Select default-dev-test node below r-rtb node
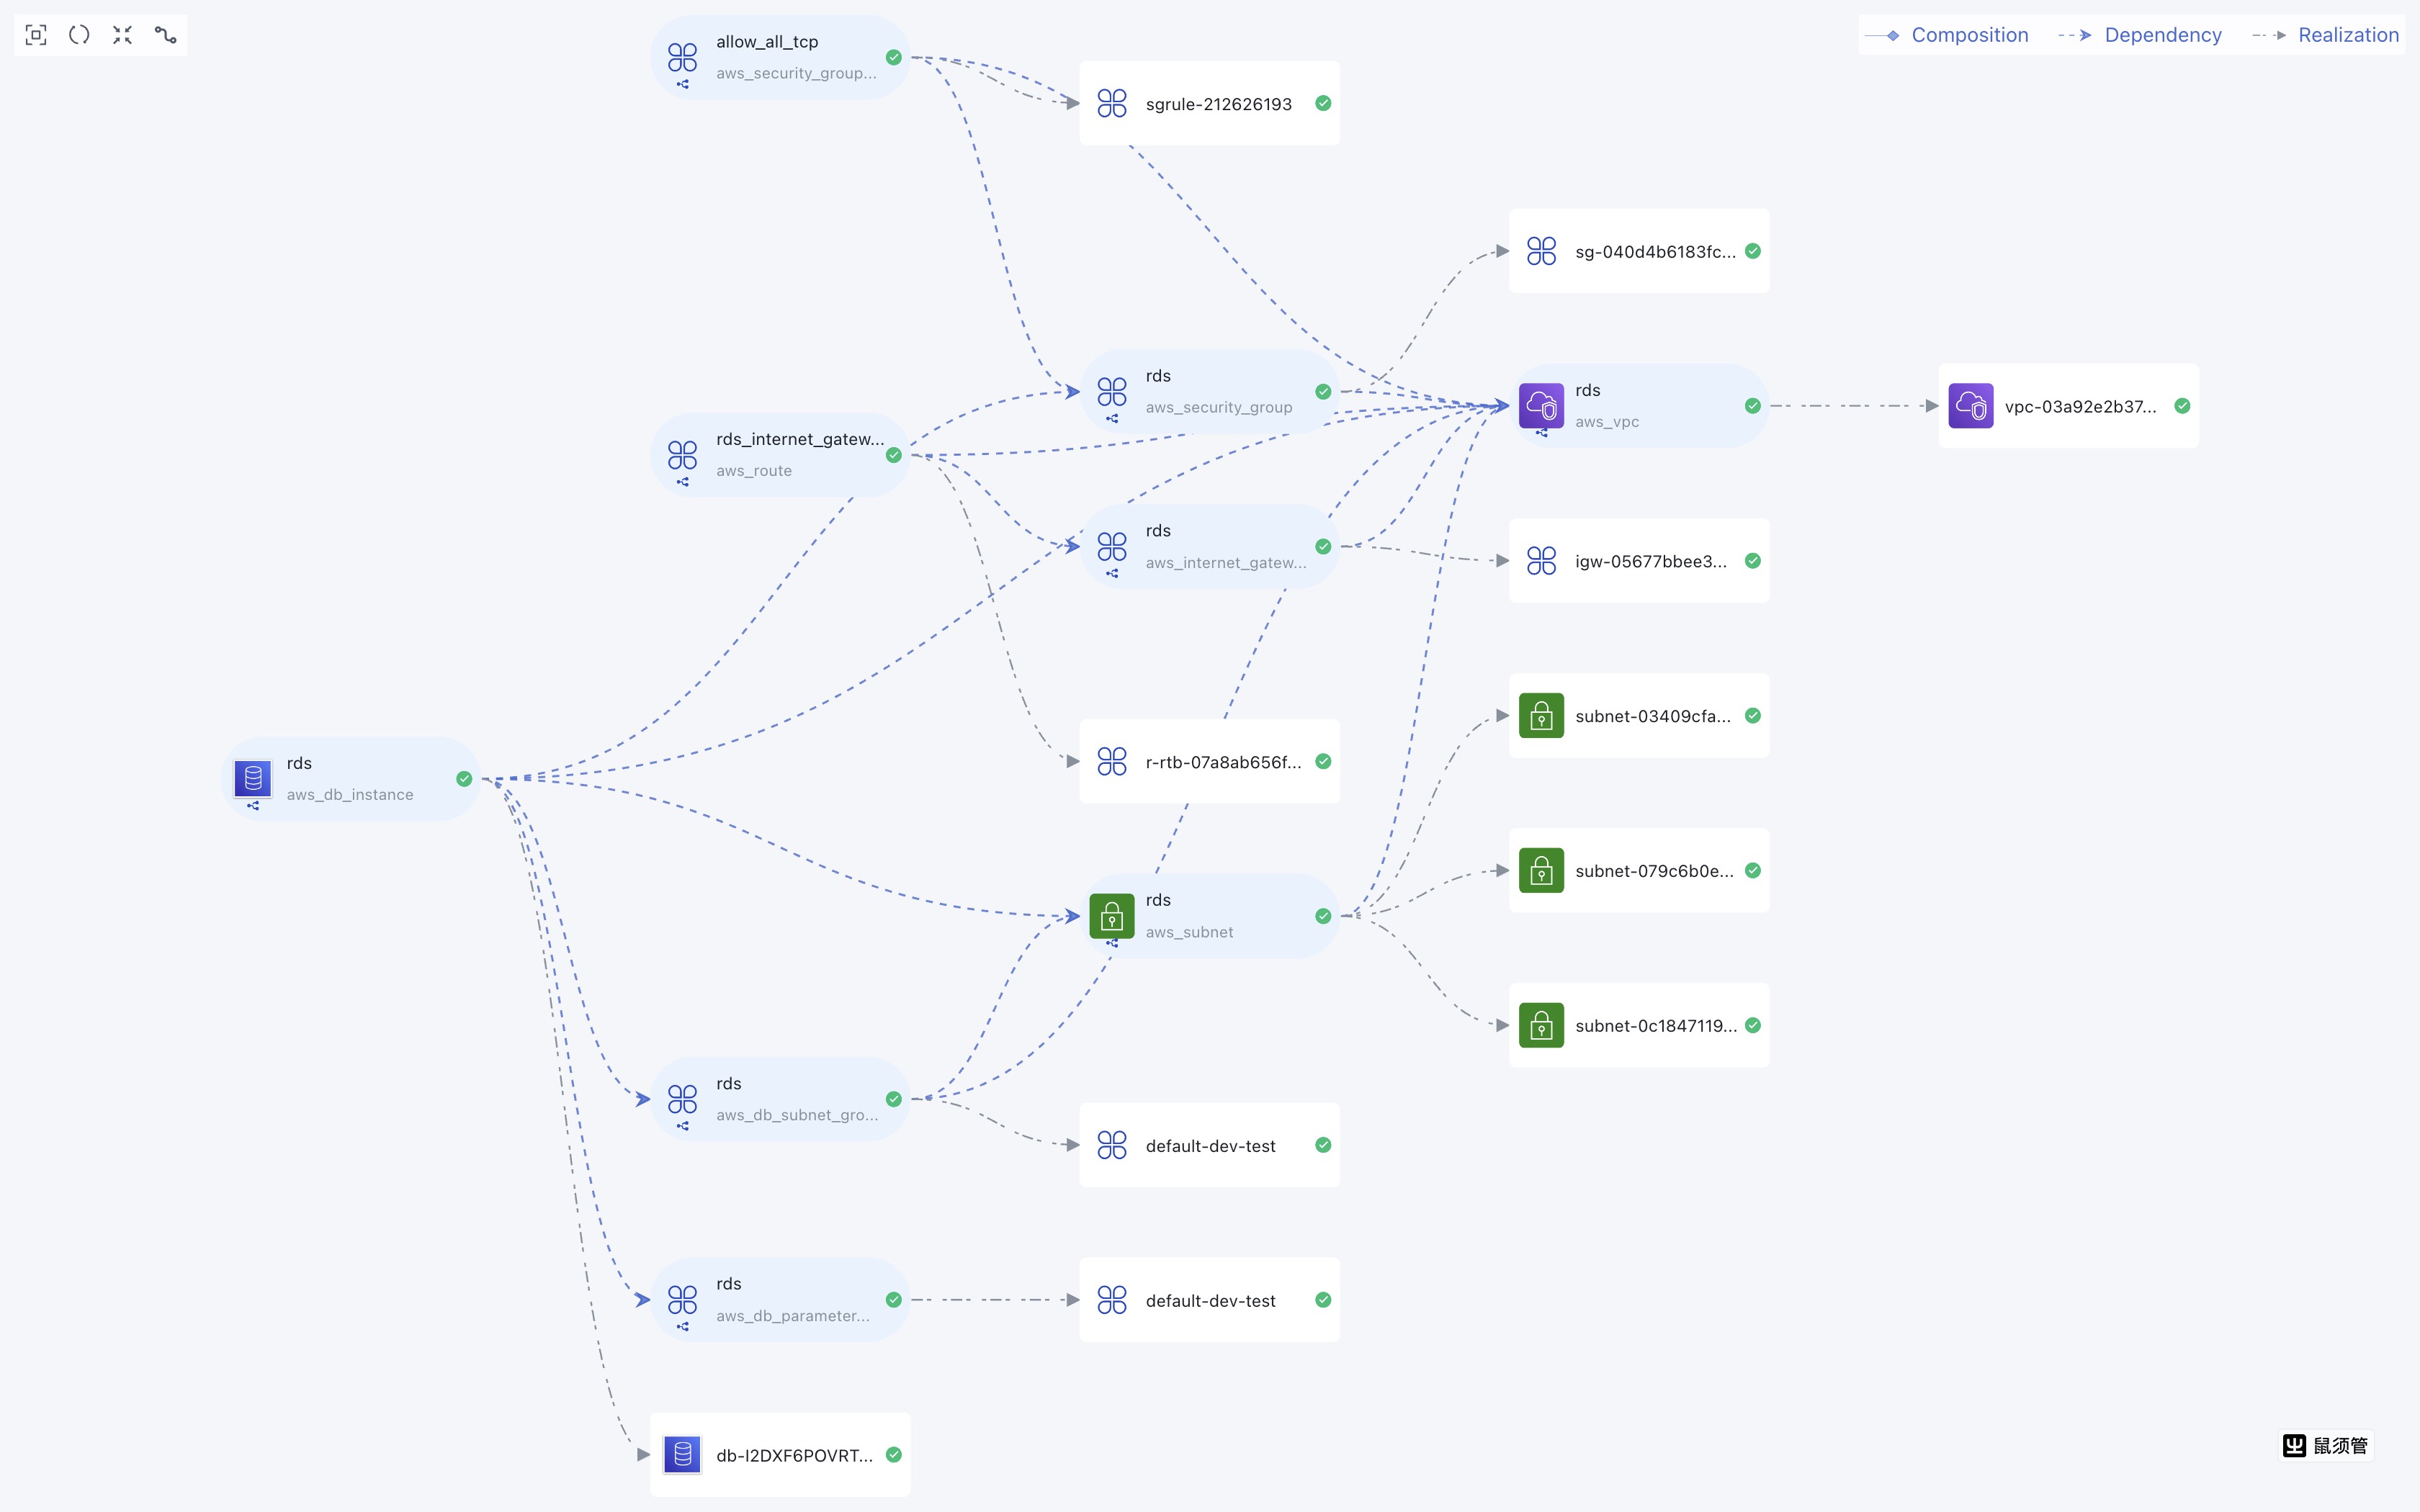Screen dimensions: 2420x1512 tap(1209, 1145)
